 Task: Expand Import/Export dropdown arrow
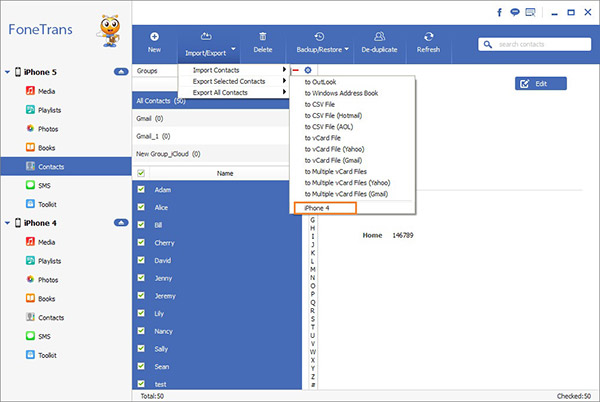pos(233,49)
